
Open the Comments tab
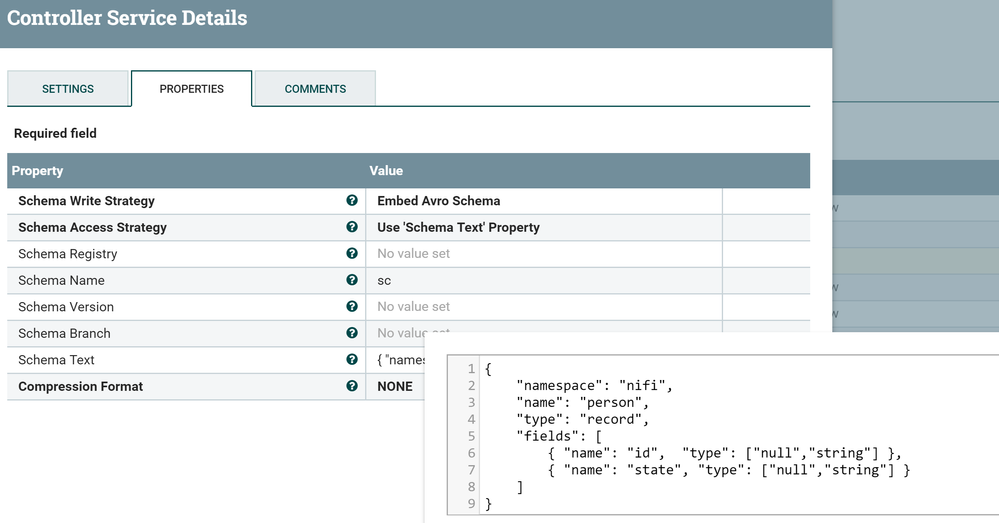tap(315, 89)
